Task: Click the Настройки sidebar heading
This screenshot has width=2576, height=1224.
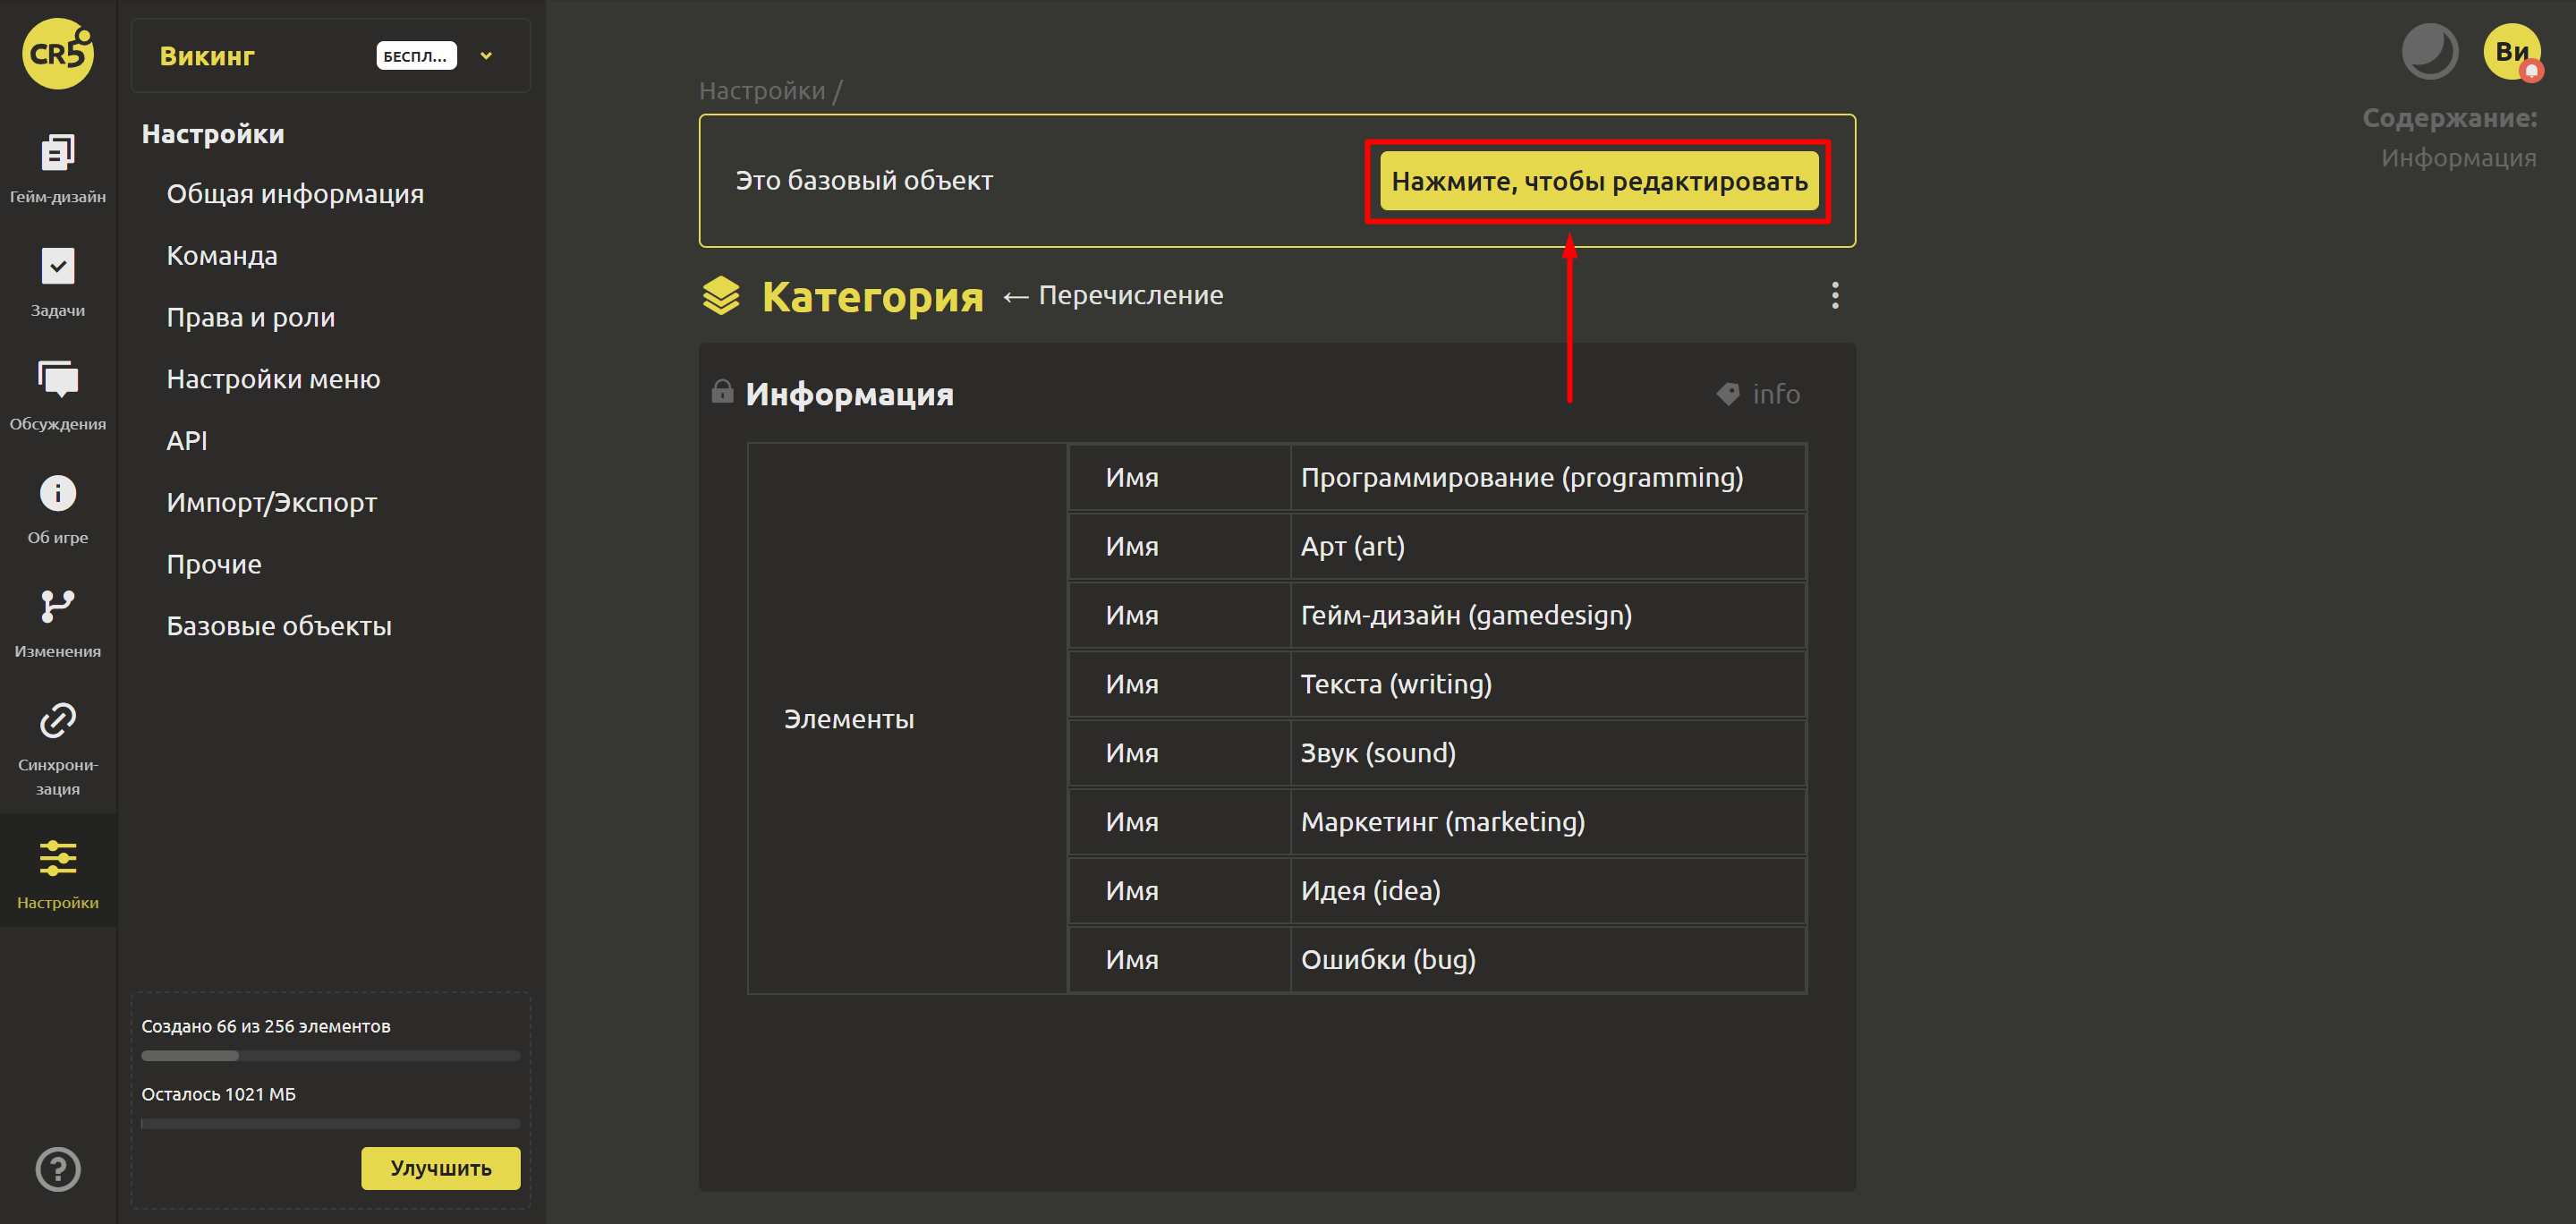Action: click(213, 134)
